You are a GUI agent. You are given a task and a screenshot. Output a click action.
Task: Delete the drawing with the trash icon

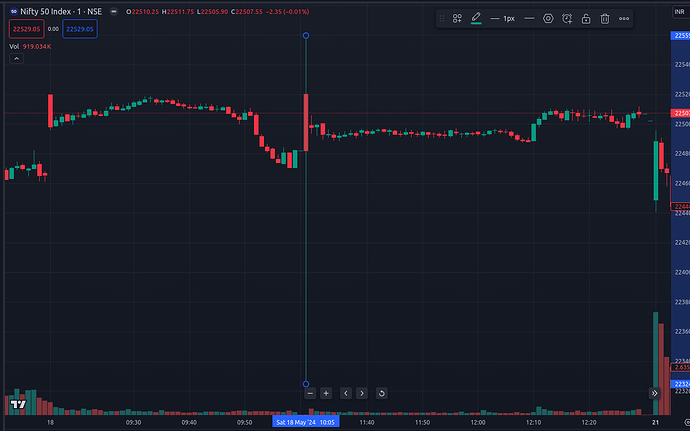pos(605,18)
